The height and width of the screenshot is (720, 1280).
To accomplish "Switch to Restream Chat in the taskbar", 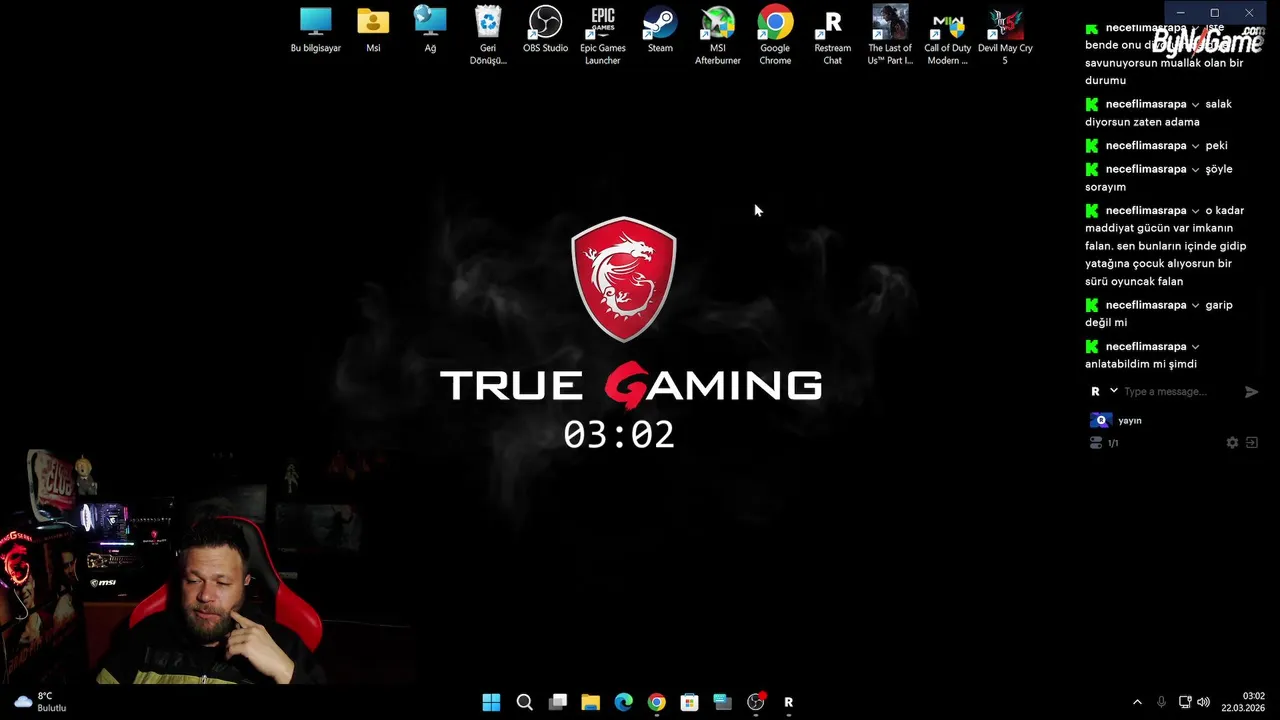I will coord(788,702).
